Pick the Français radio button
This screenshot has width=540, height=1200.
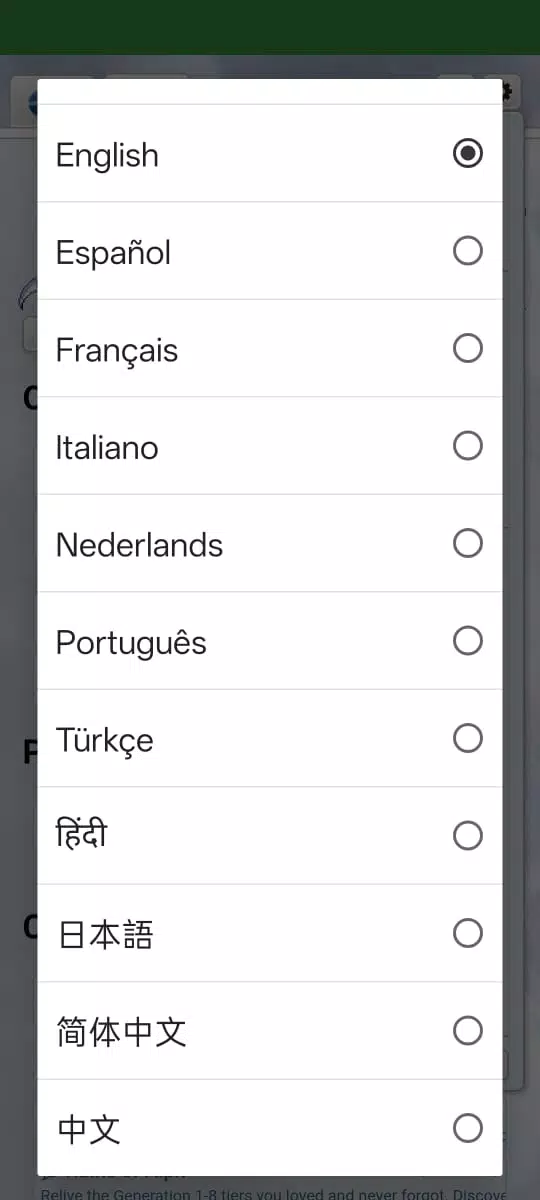(468, 348)
